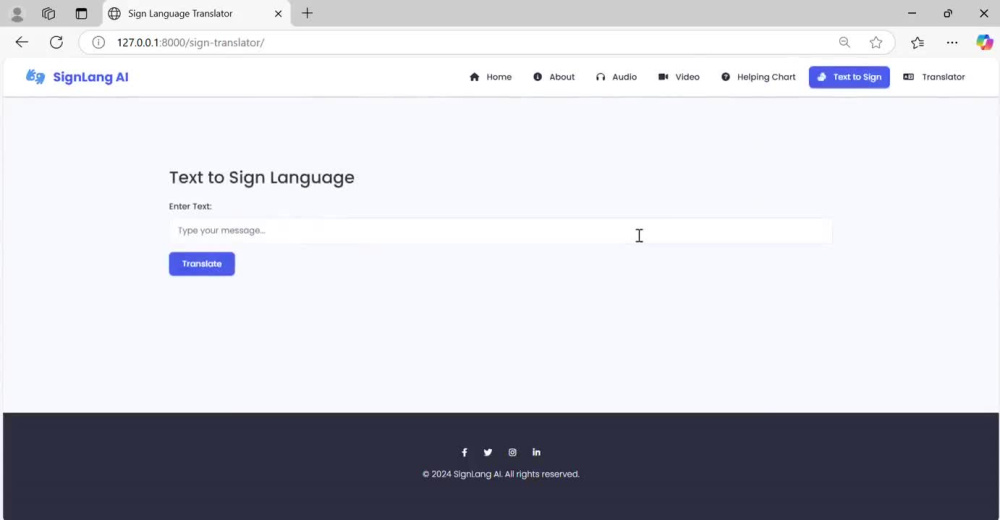Image resolution: width=1000 pixels, height=520 pixels.
Task: Reload the page with refresh icon
Action: point(56,42)
